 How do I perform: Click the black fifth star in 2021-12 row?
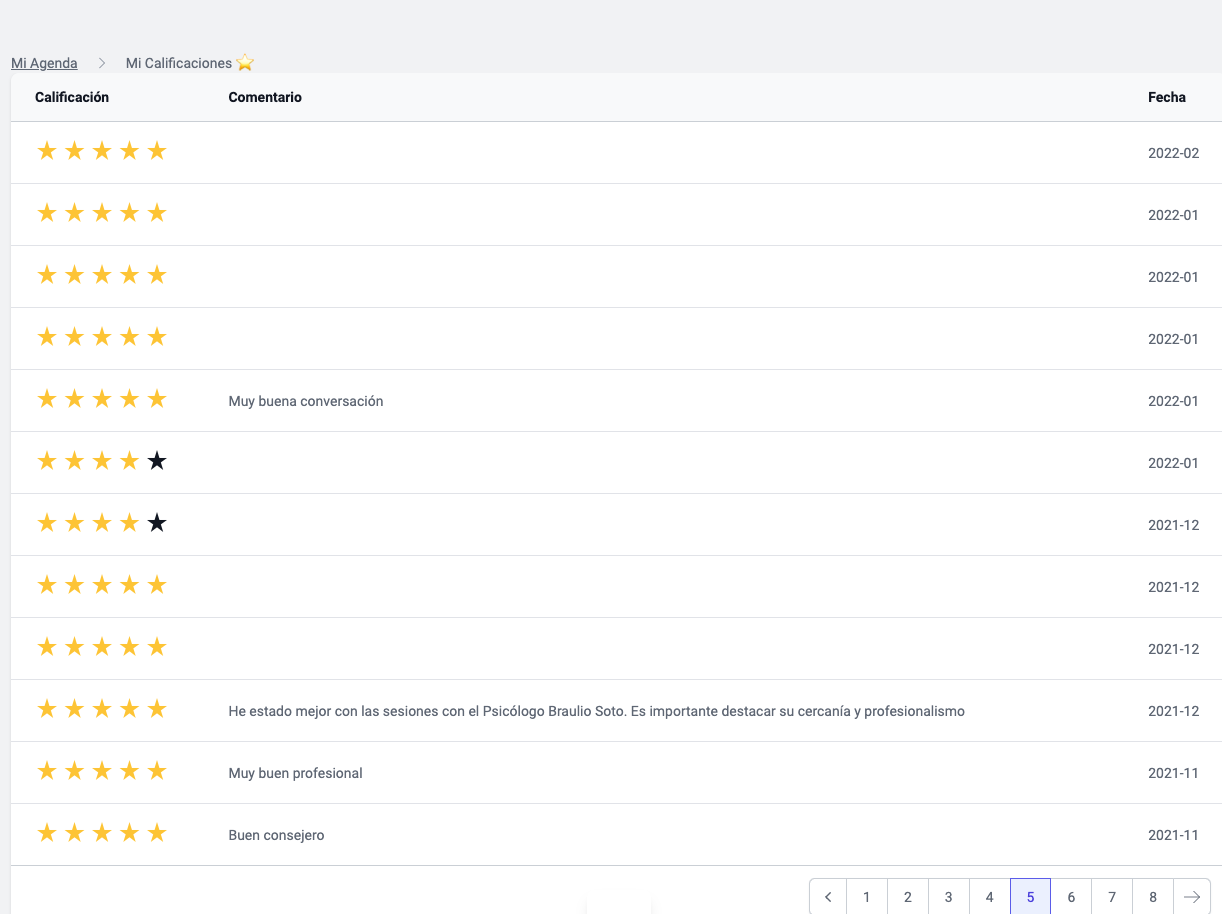pyautogui.click(x=157, y=523)
